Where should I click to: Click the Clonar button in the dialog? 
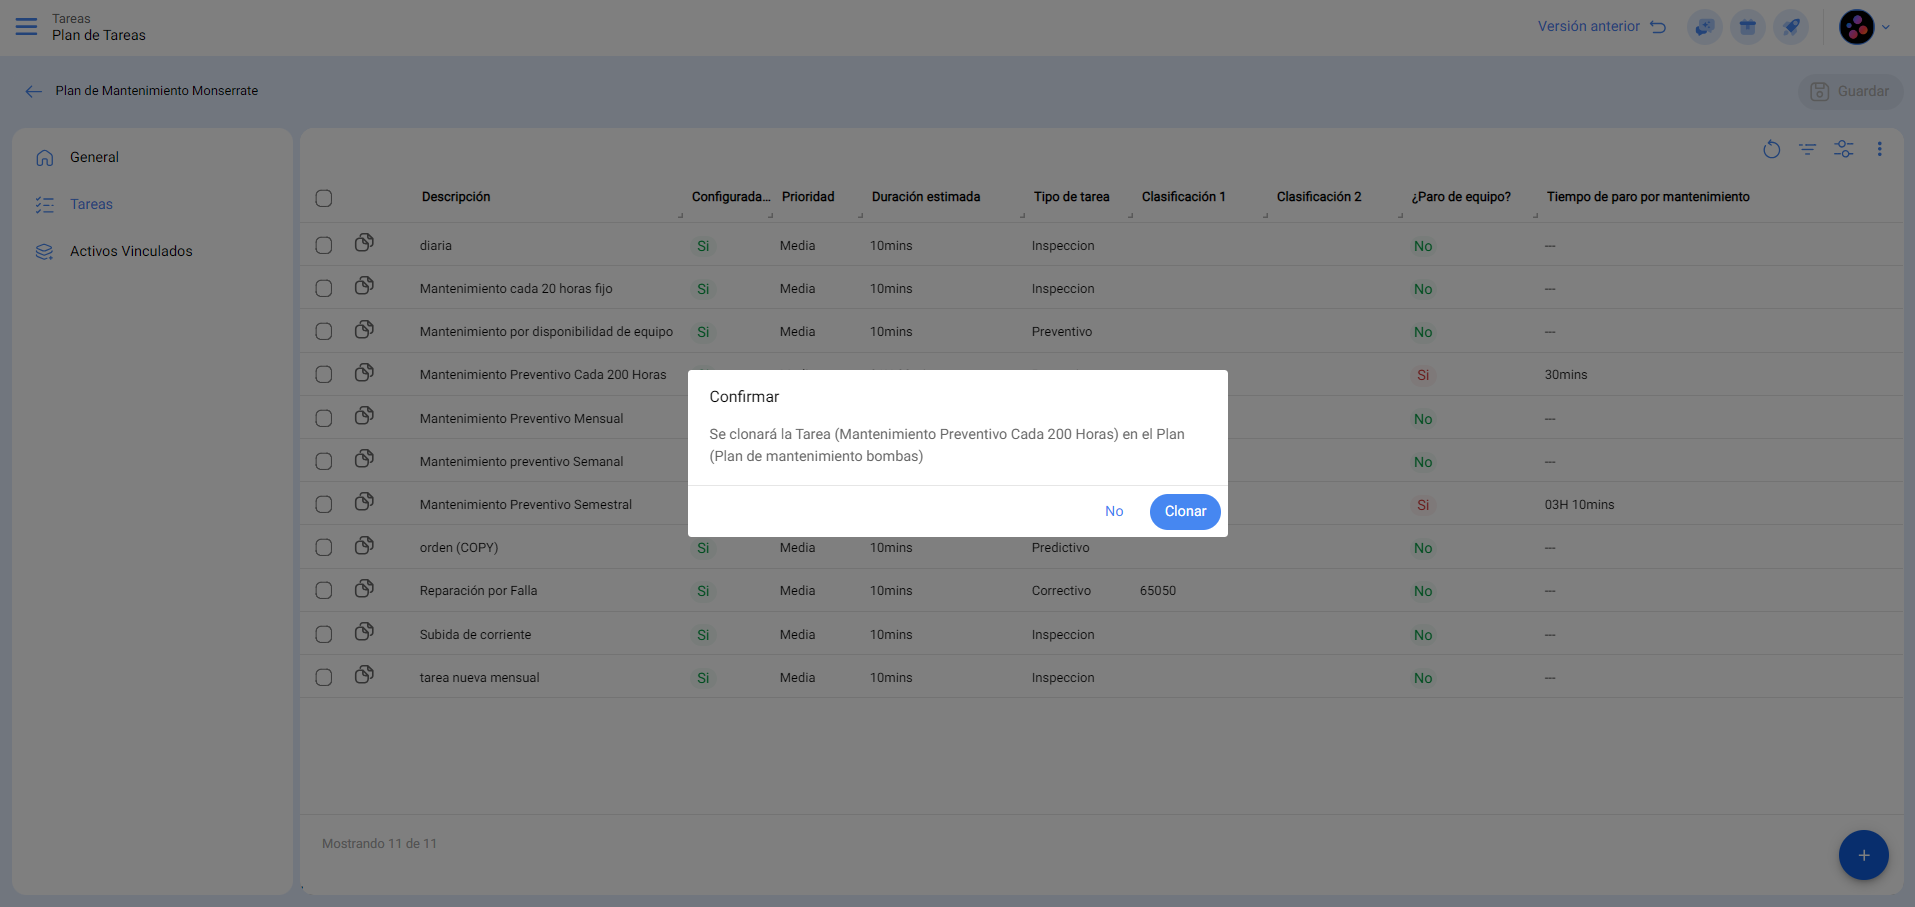tap(1184, 511)
